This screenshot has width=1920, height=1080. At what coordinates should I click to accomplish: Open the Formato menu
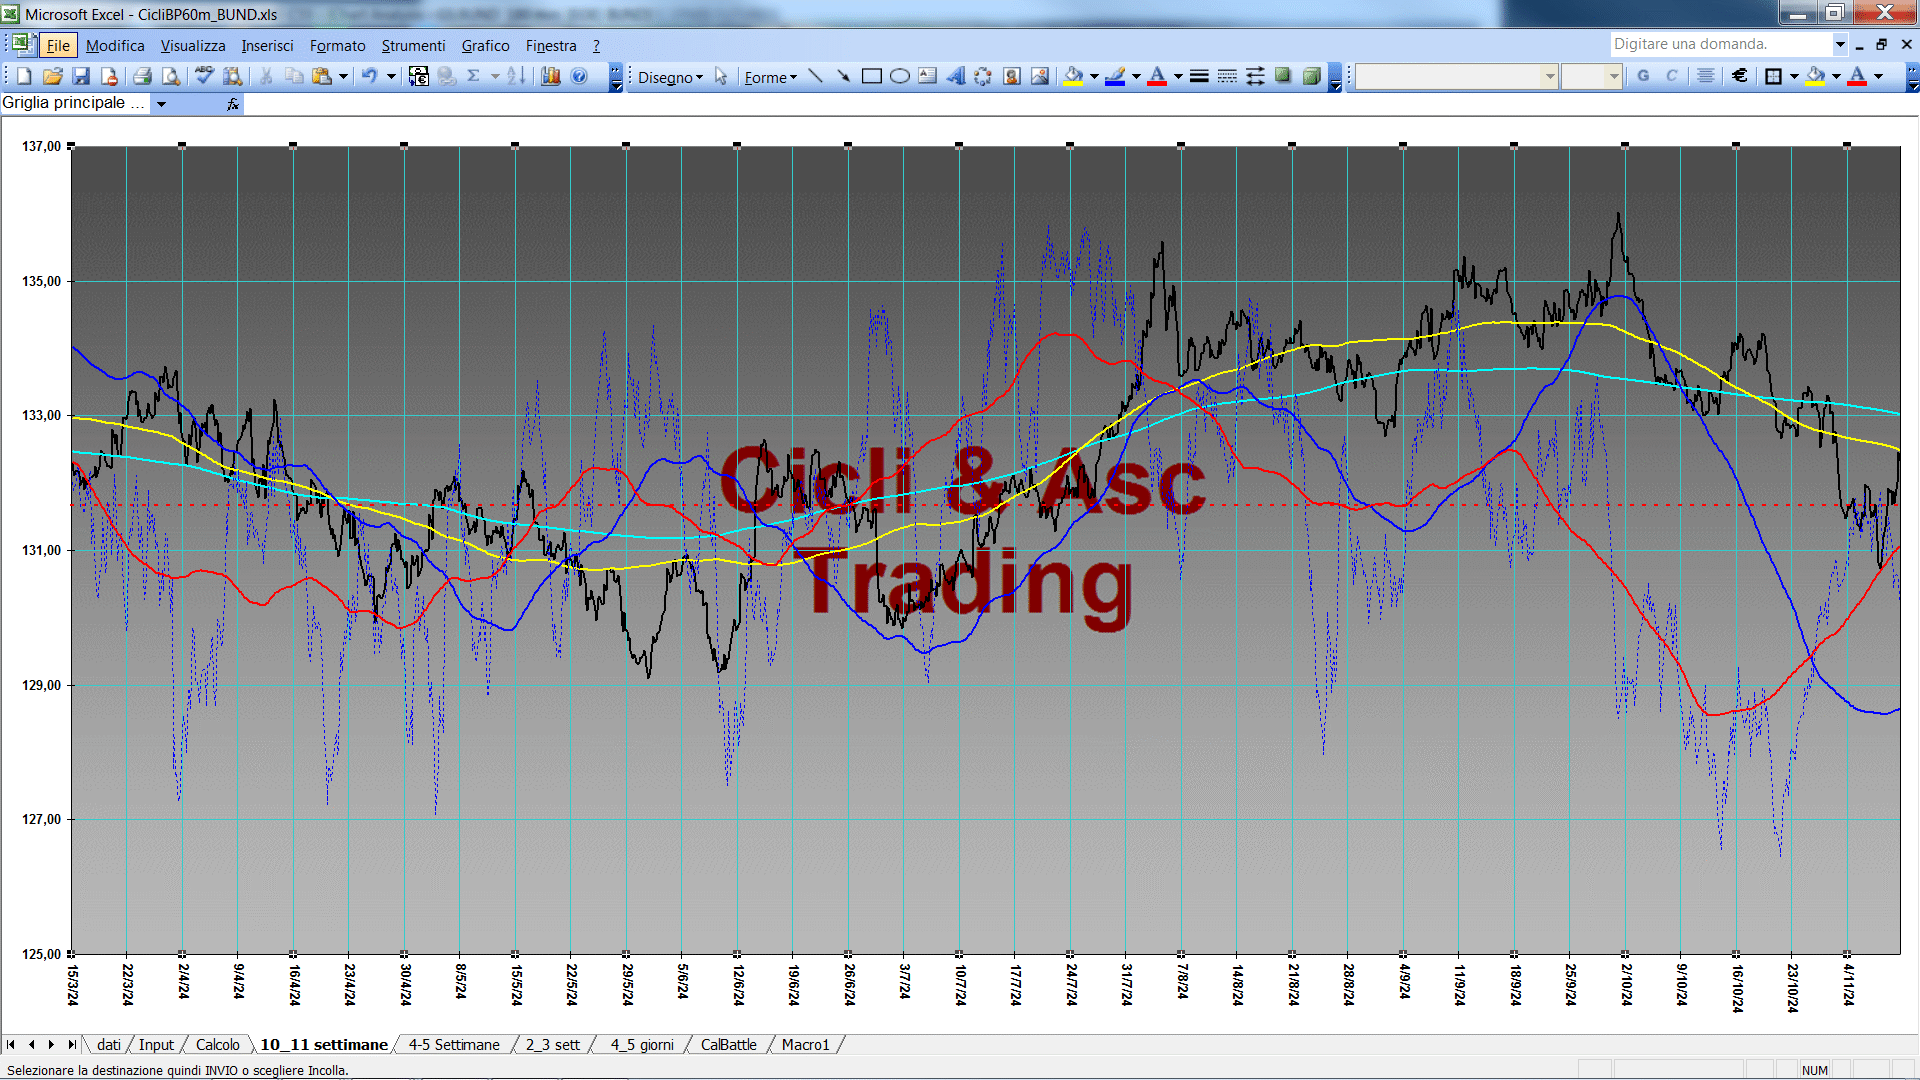tap(337, 45)
